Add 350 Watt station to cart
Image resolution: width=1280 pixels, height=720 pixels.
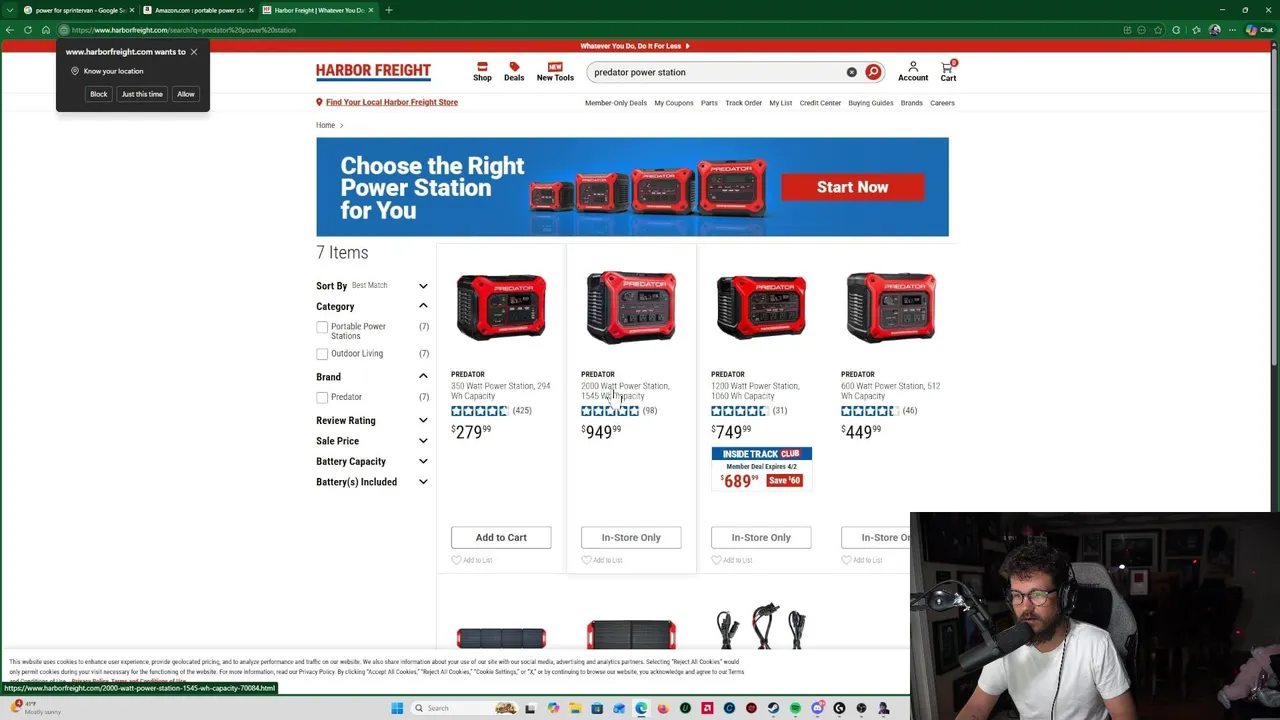click(501, 538)
